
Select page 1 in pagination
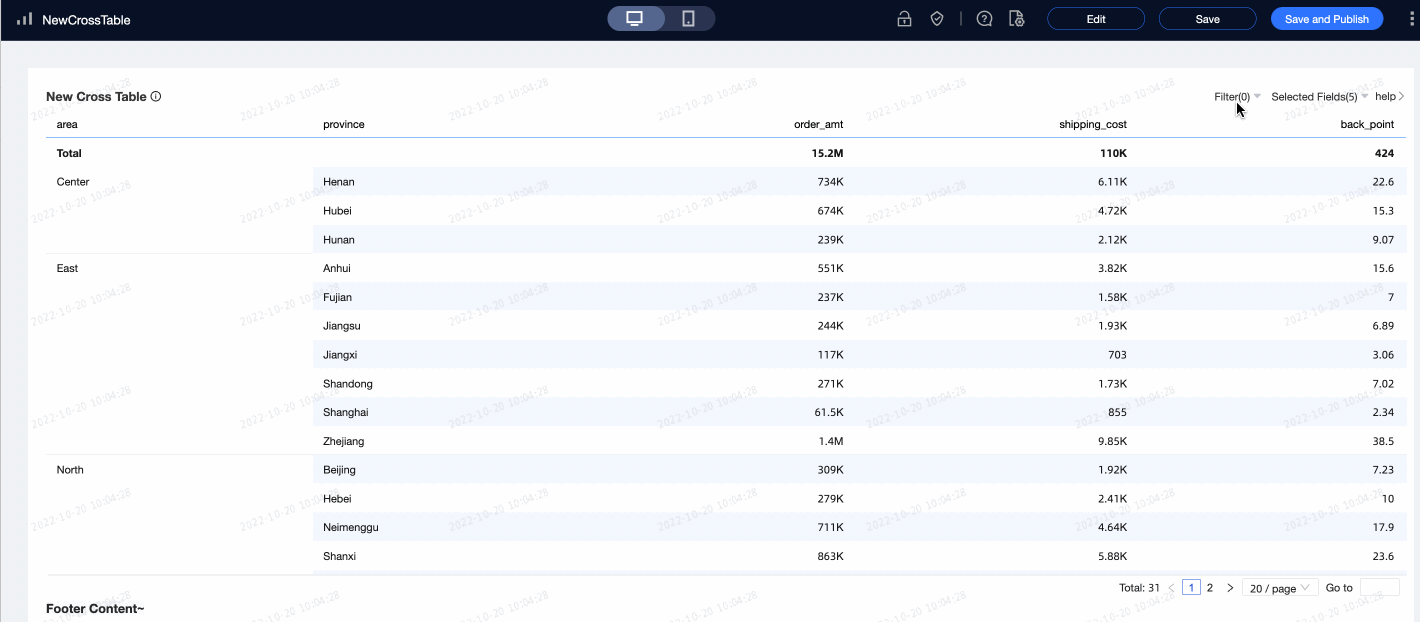[1191, 588]
